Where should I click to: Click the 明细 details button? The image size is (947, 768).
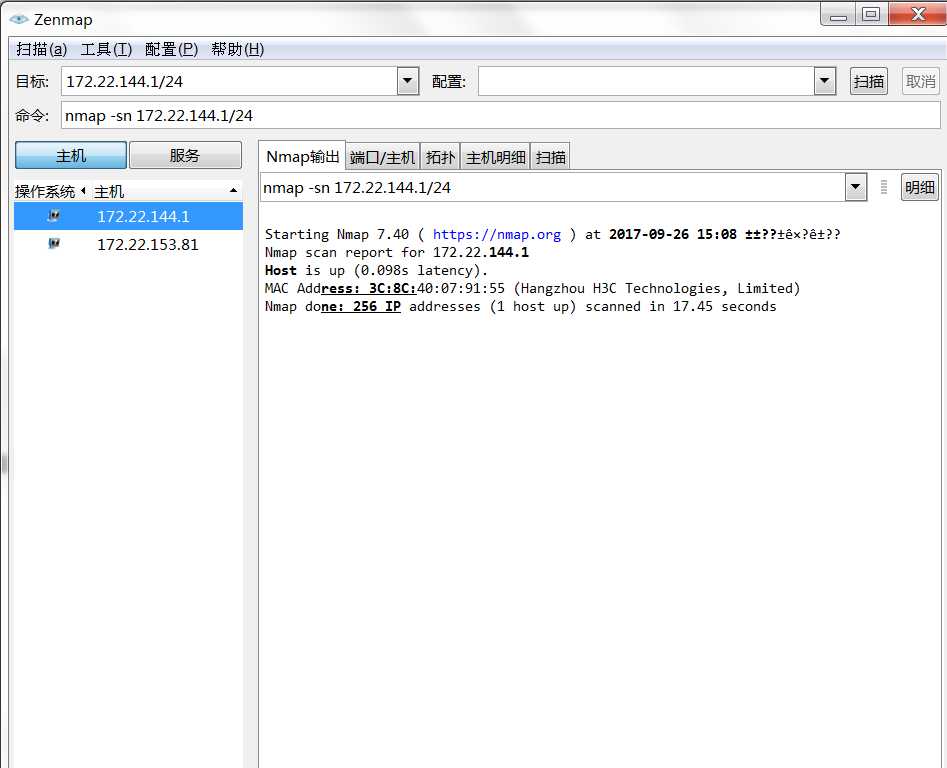point(920,187)
